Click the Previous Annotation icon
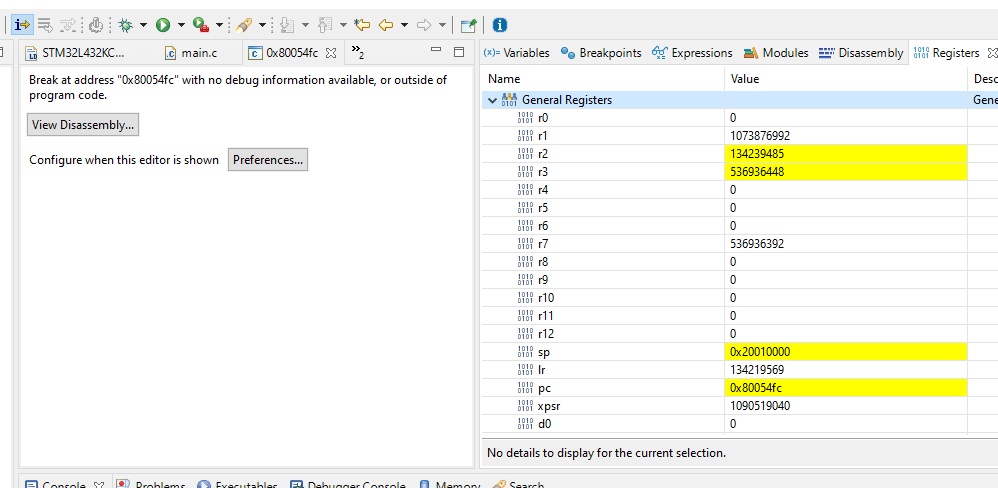 point(325,25)
